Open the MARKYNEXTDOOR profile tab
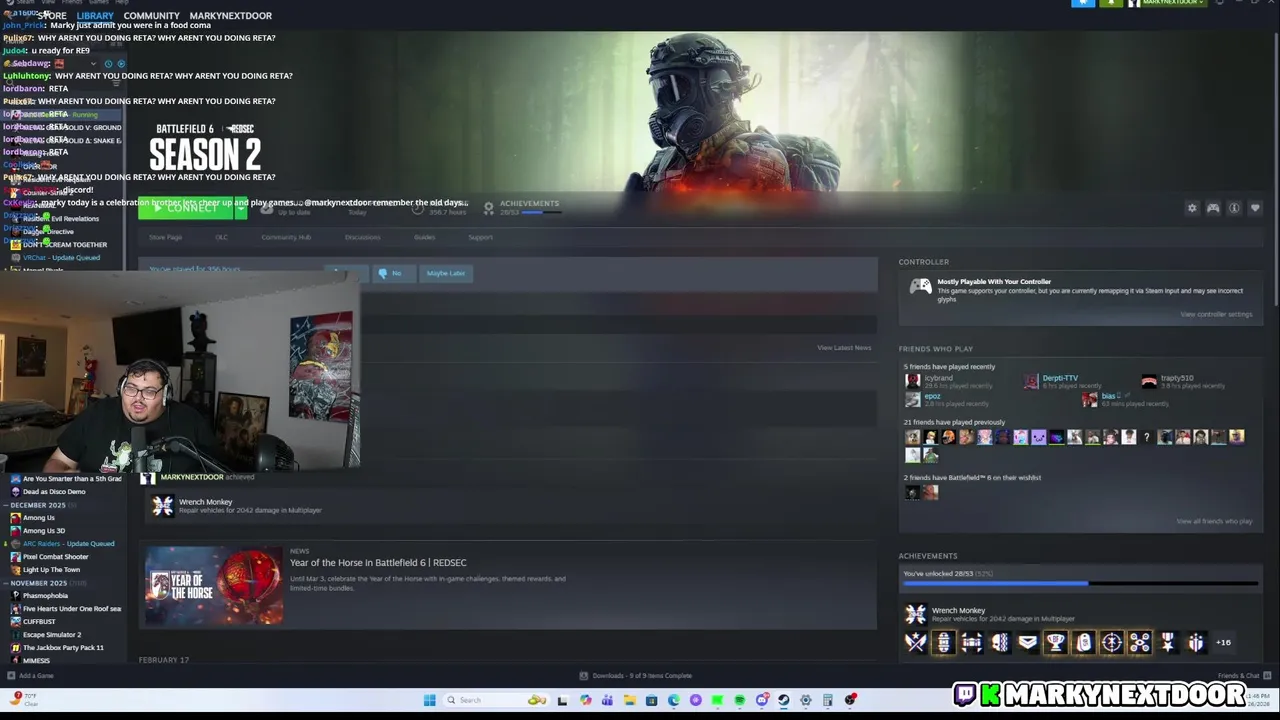1280x720 pixels. [231, 16]
